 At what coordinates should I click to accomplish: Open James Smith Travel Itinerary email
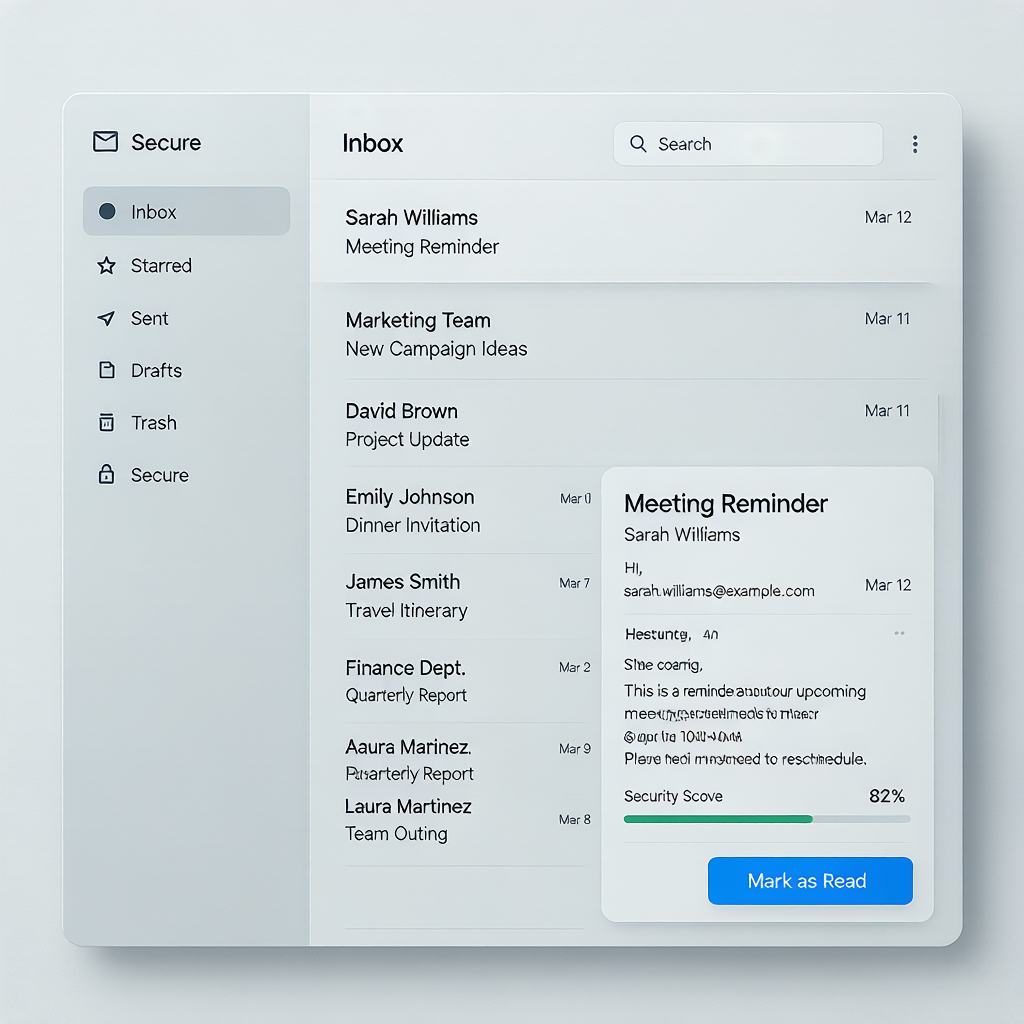(468, 596)
